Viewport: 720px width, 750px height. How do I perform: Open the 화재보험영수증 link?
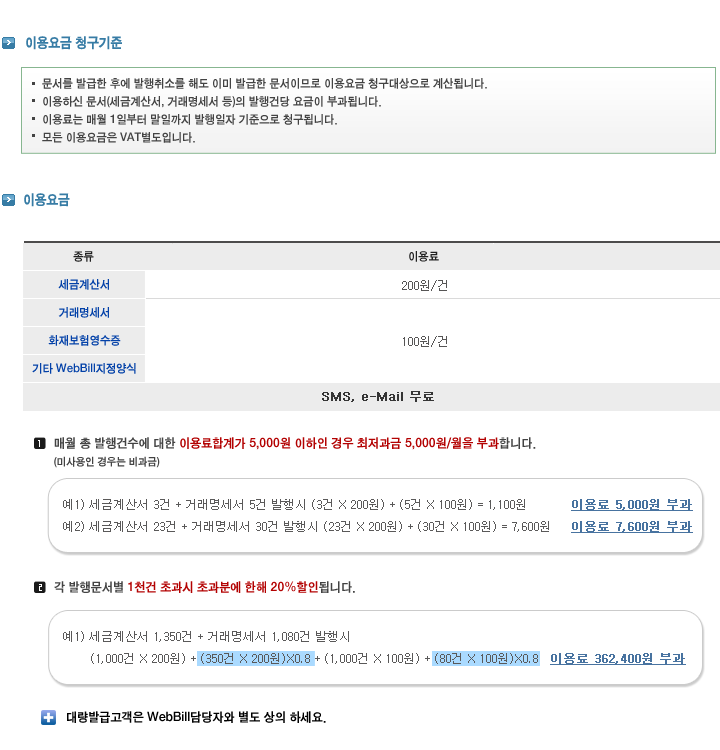tap(84, 340)
